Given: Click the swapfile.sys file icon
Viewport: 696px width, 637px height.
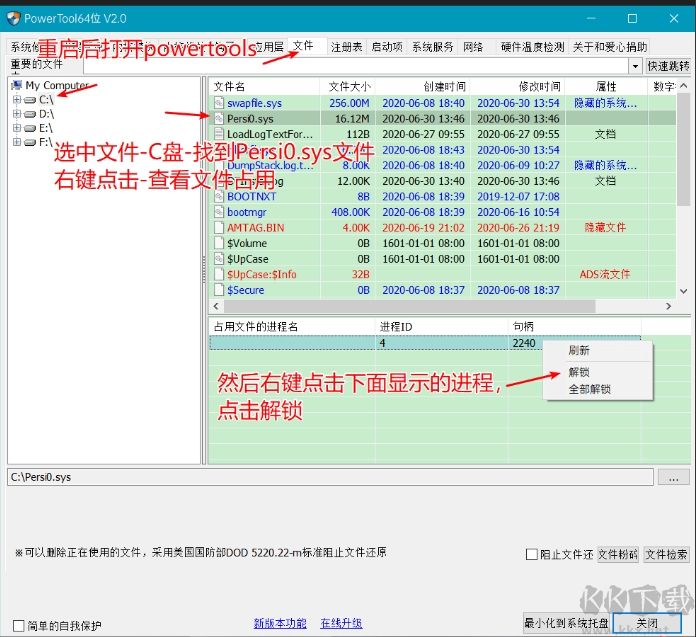Looking at the screenshot, I should 218,103.
